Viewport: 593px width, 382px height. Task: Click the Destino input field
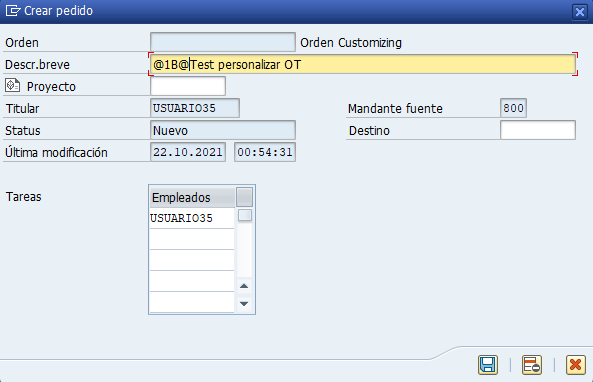click(x=538, y=130)
